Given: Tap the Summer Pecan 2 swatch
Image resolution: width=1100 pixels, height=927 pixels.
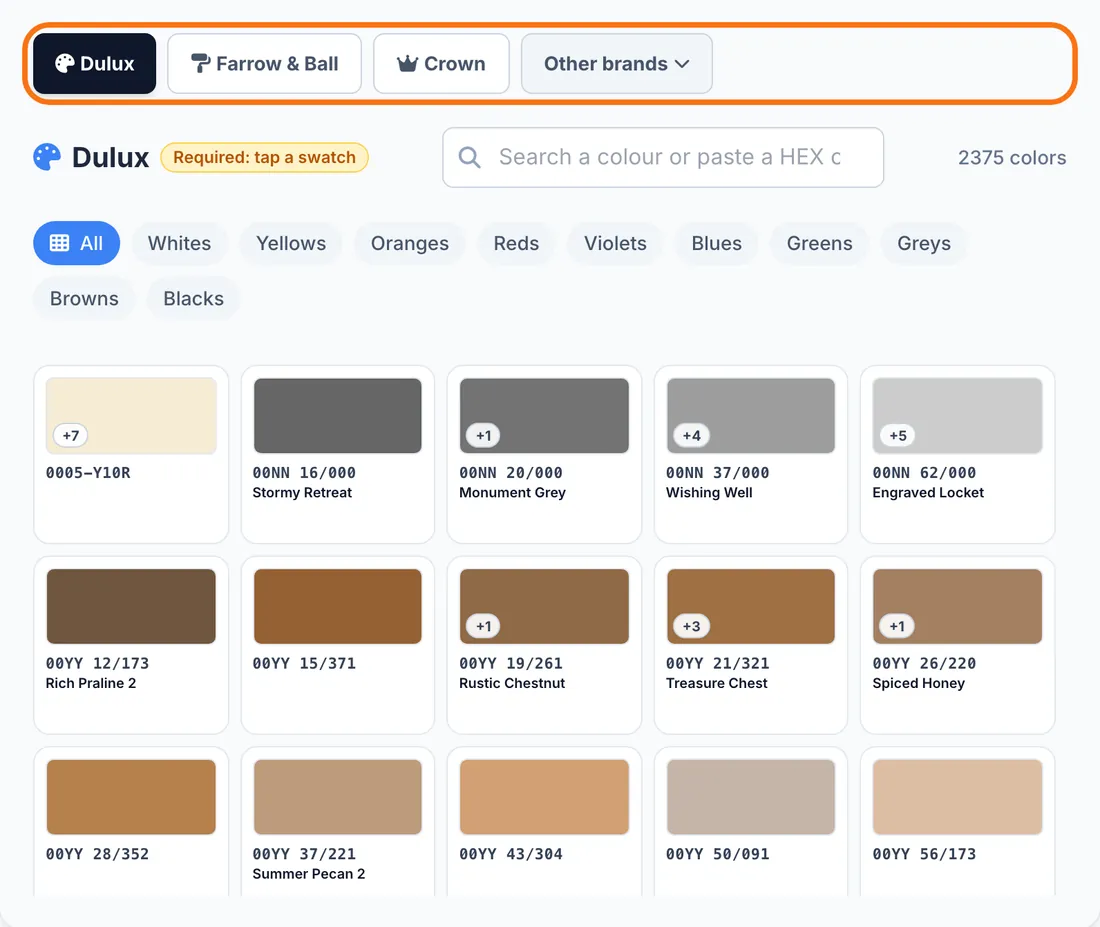Looking at the screenshot, I should coord(337,796).
